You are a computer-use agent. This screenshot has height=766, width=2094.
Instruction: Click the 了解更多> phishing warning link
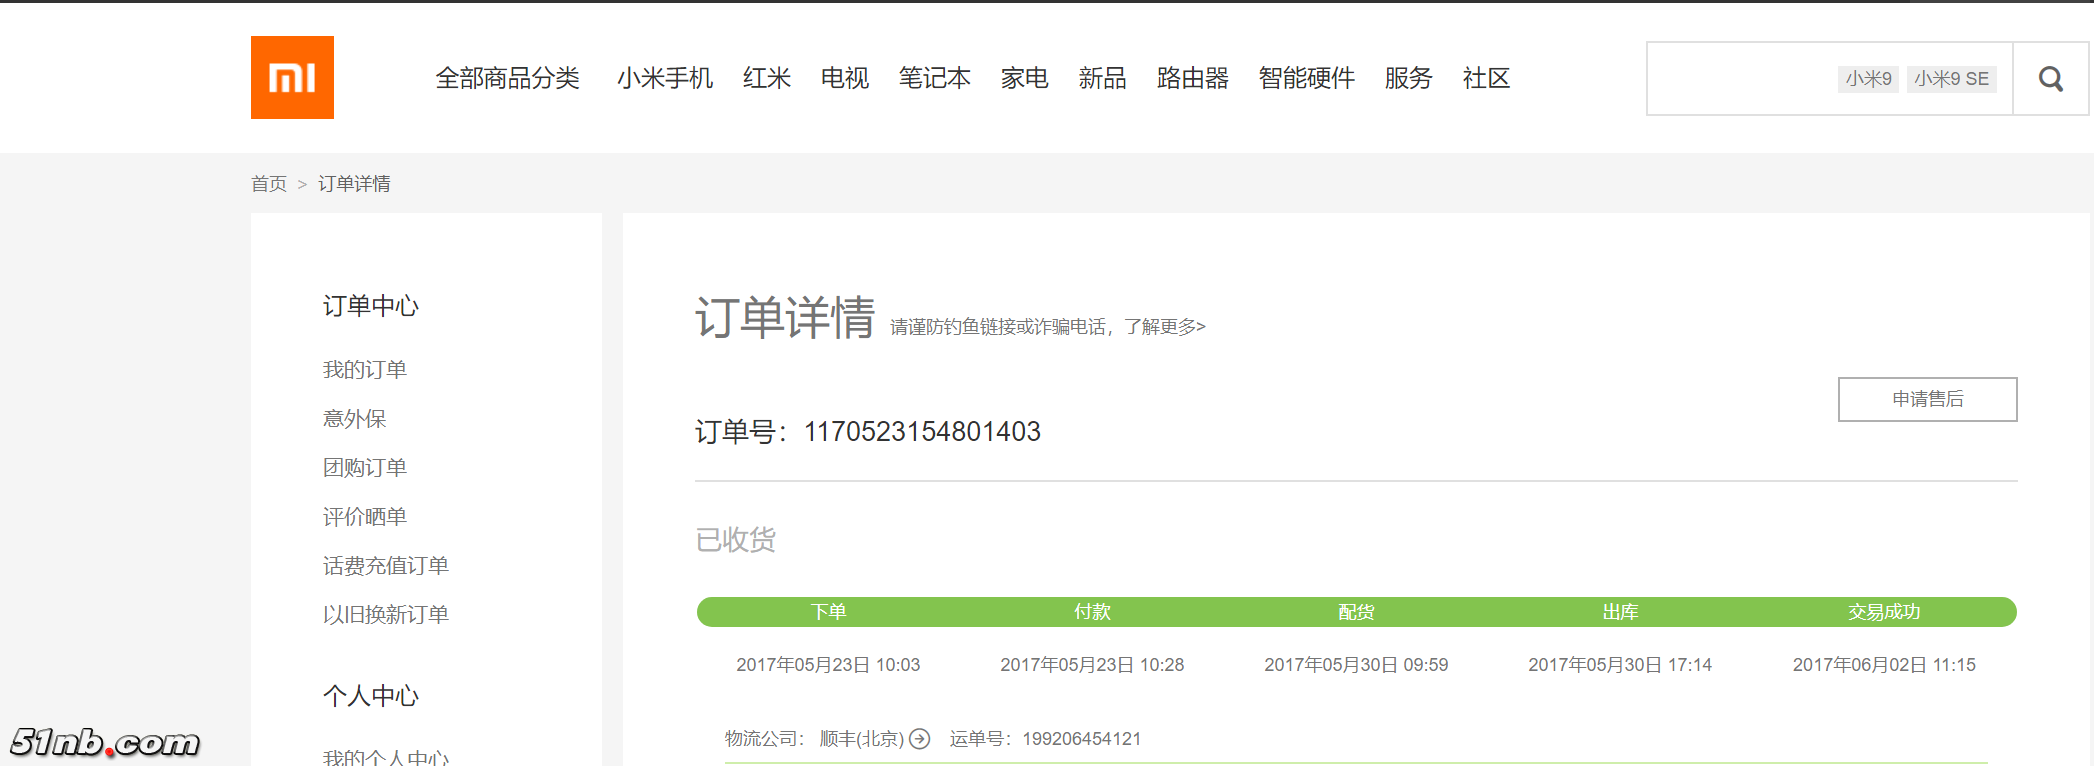(1165, 327)
